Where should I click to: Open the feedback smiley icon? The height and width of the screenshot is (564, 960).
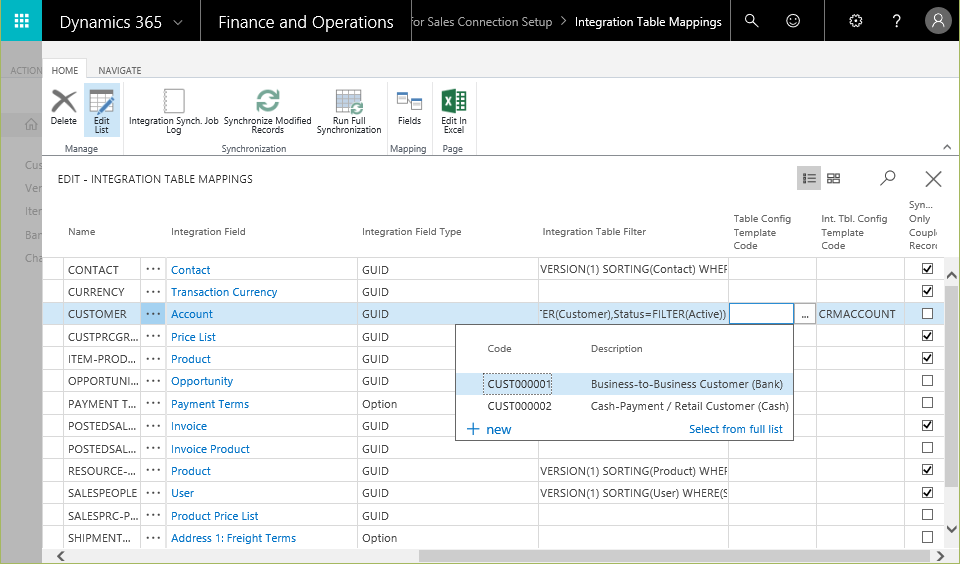point(793,21)
